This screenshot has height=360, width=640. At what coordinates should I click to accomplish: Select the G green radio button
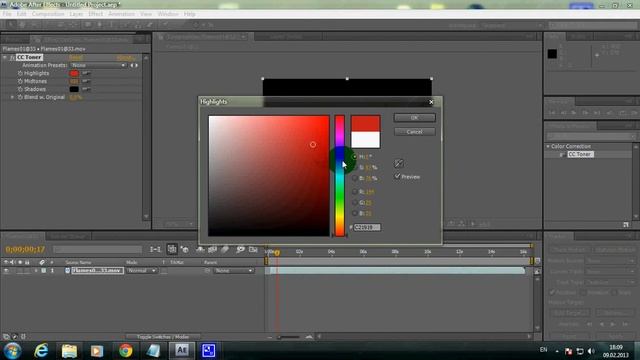point(354,202)
